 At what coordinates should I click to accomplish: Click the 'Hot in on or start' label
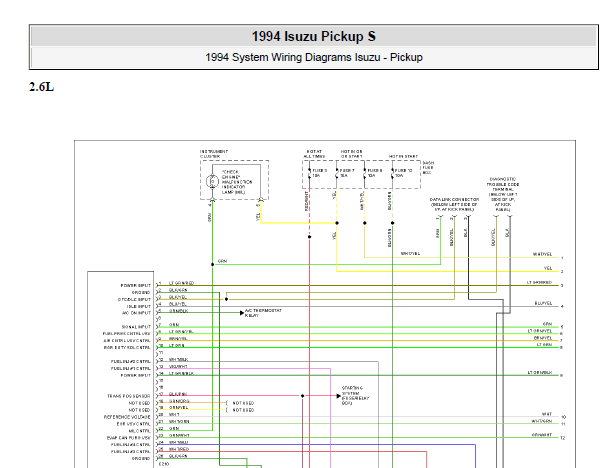click(x=351, y=154)
